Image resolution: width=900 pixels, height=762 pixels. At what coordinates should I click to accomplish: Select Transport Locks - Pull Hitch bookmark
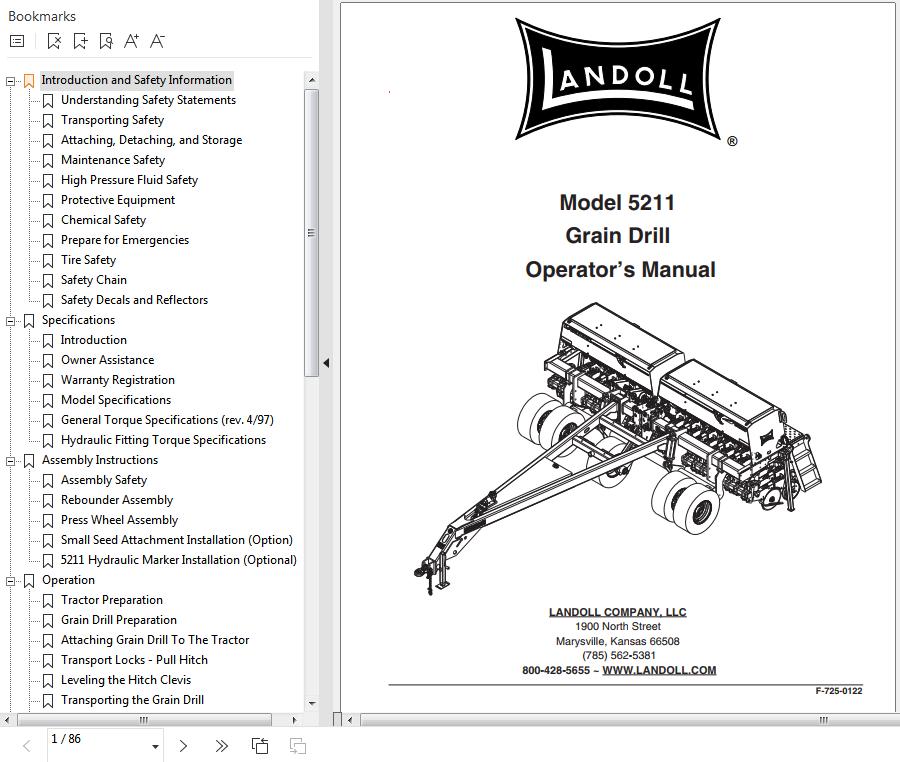(134, 660)
